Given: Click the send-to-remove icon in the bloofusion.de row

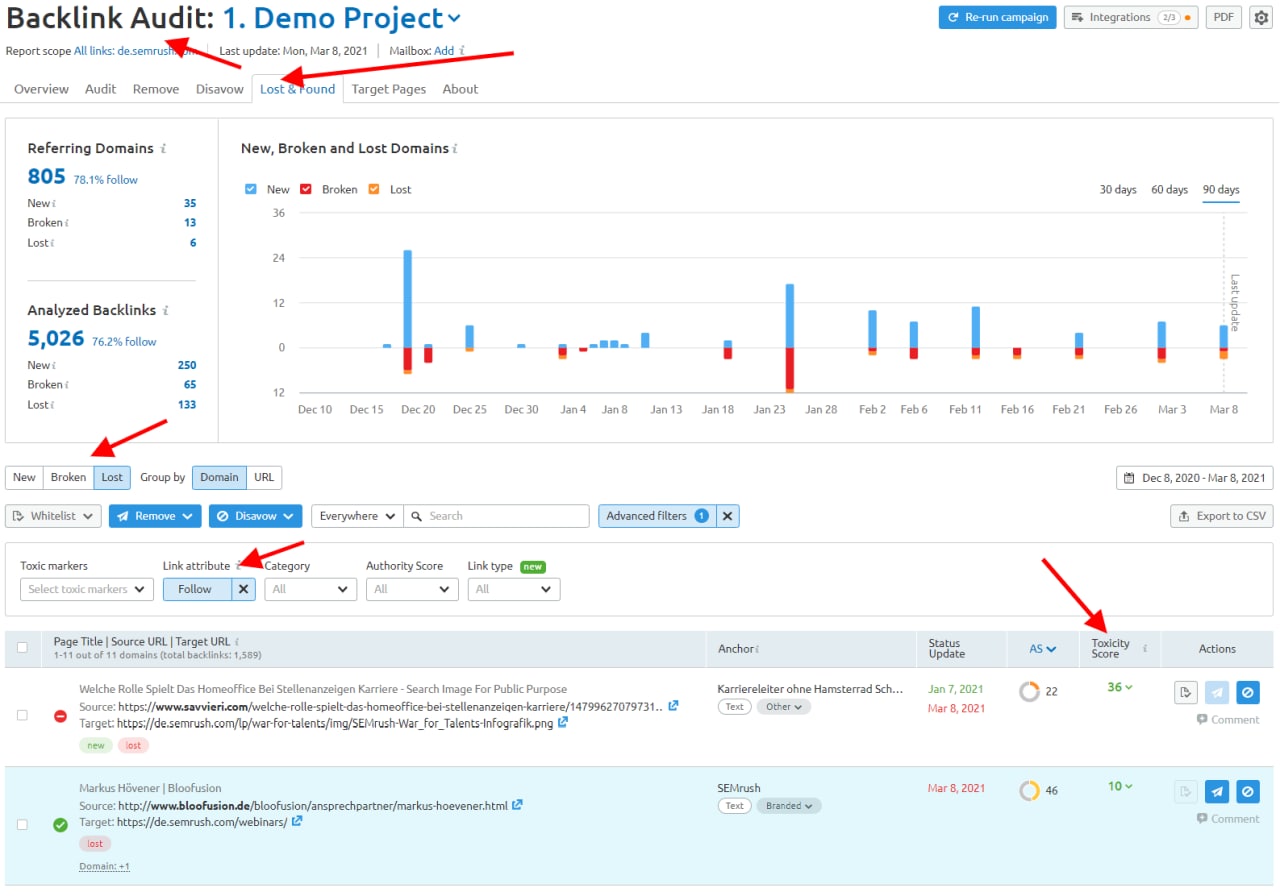Looking at the screenshot, I should click(x=1216, y=792).
